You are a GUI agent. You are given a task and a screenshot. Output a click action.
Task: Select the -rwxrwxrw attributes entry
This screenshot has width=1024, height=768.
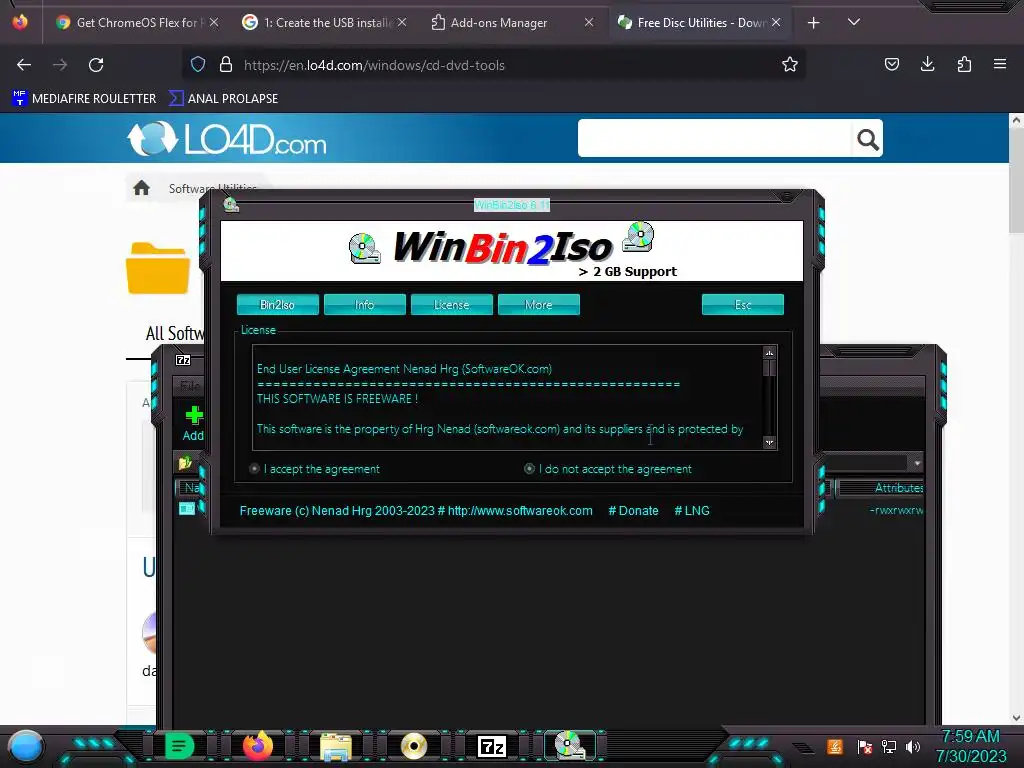[x=896, y=509]
